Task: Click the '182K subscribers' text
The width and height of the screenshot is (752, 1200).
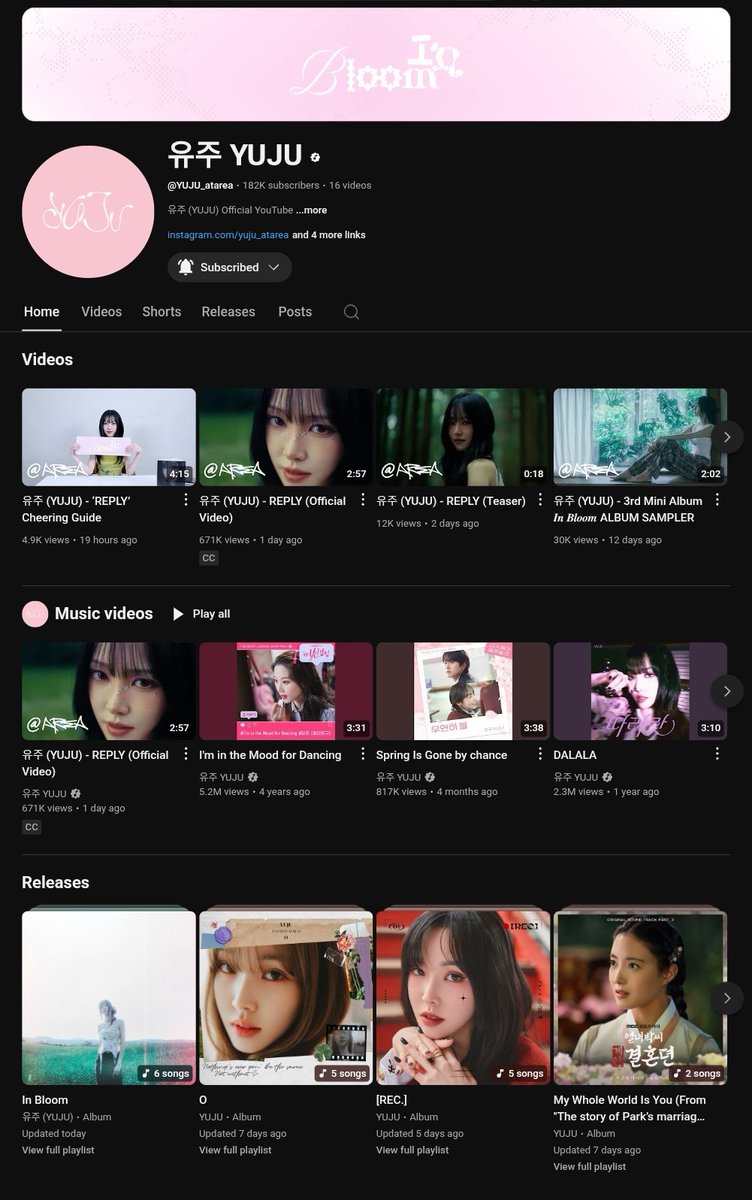Action: [281, 185]
